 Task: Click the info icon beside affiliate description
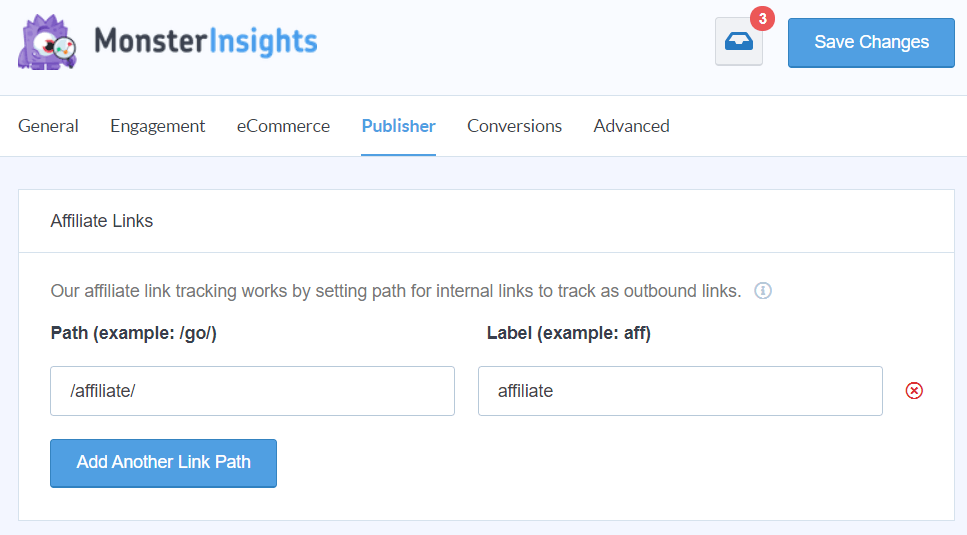[763, 291]
